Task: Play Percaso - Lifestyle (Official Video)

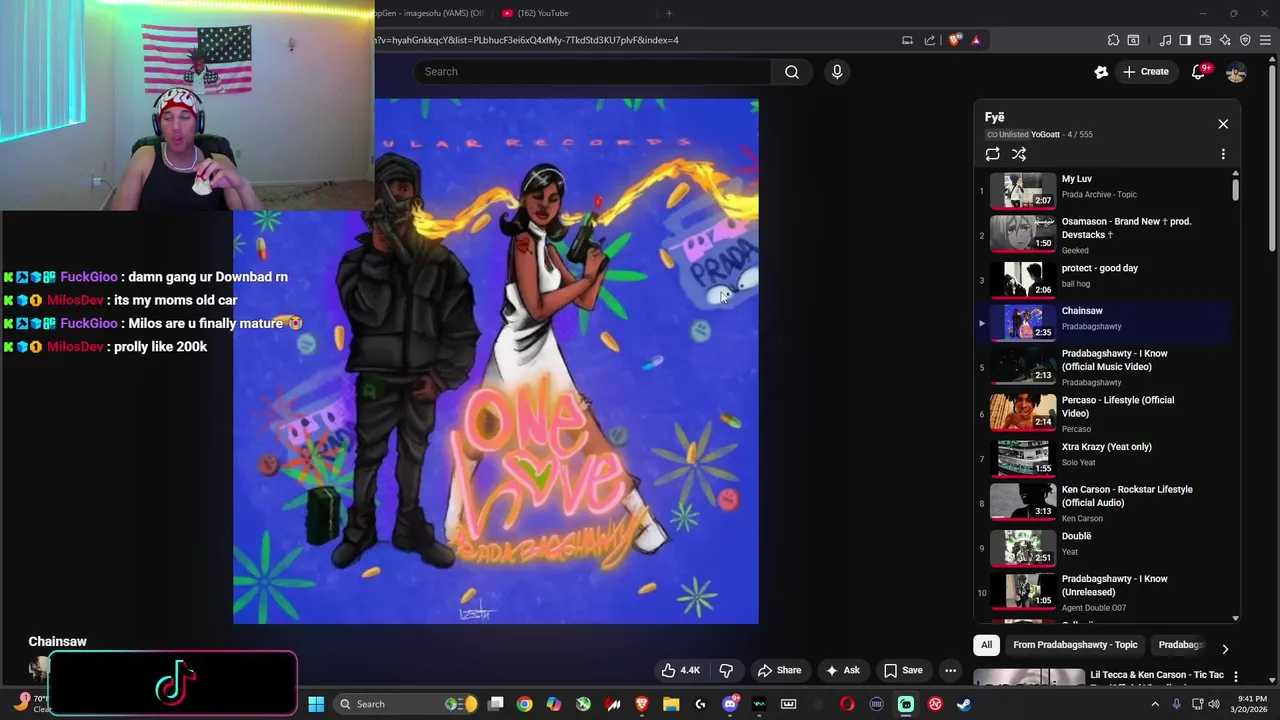Action: pos(1103,413)
